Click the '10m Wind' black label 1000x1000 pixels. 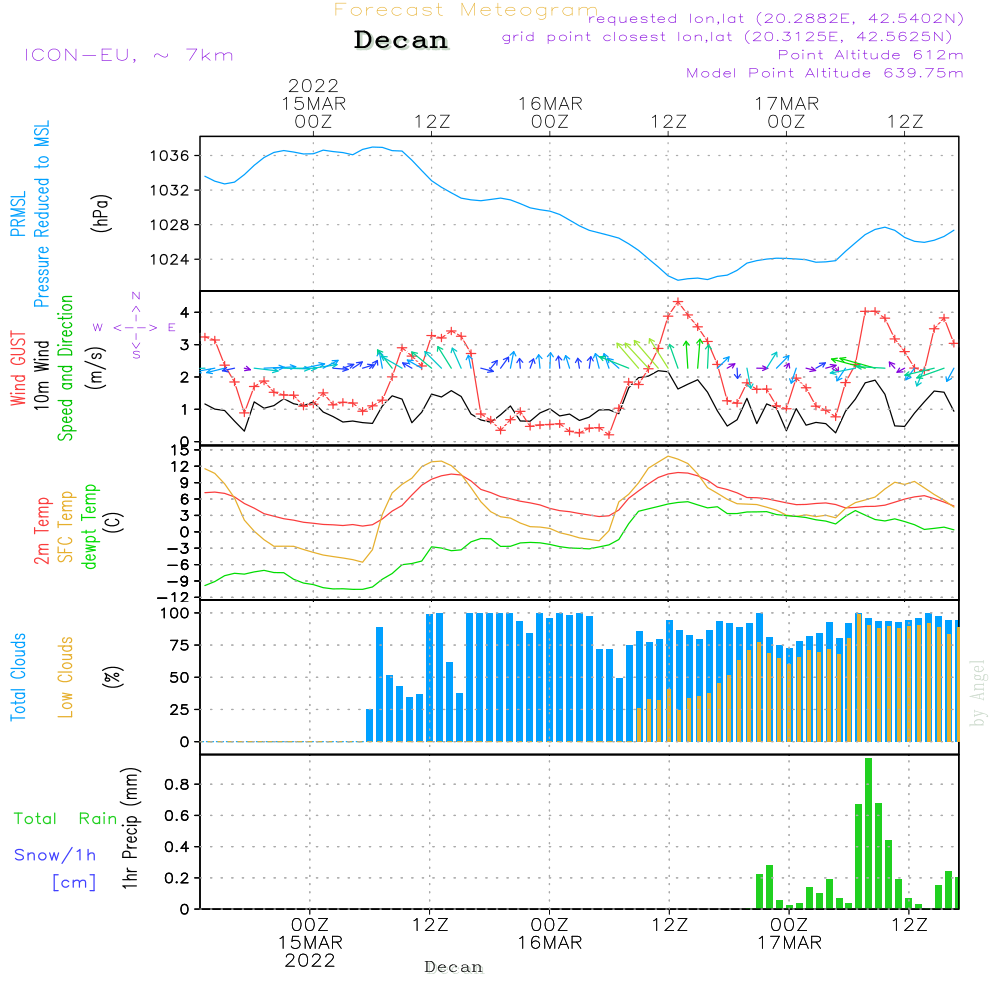[41, 375]
